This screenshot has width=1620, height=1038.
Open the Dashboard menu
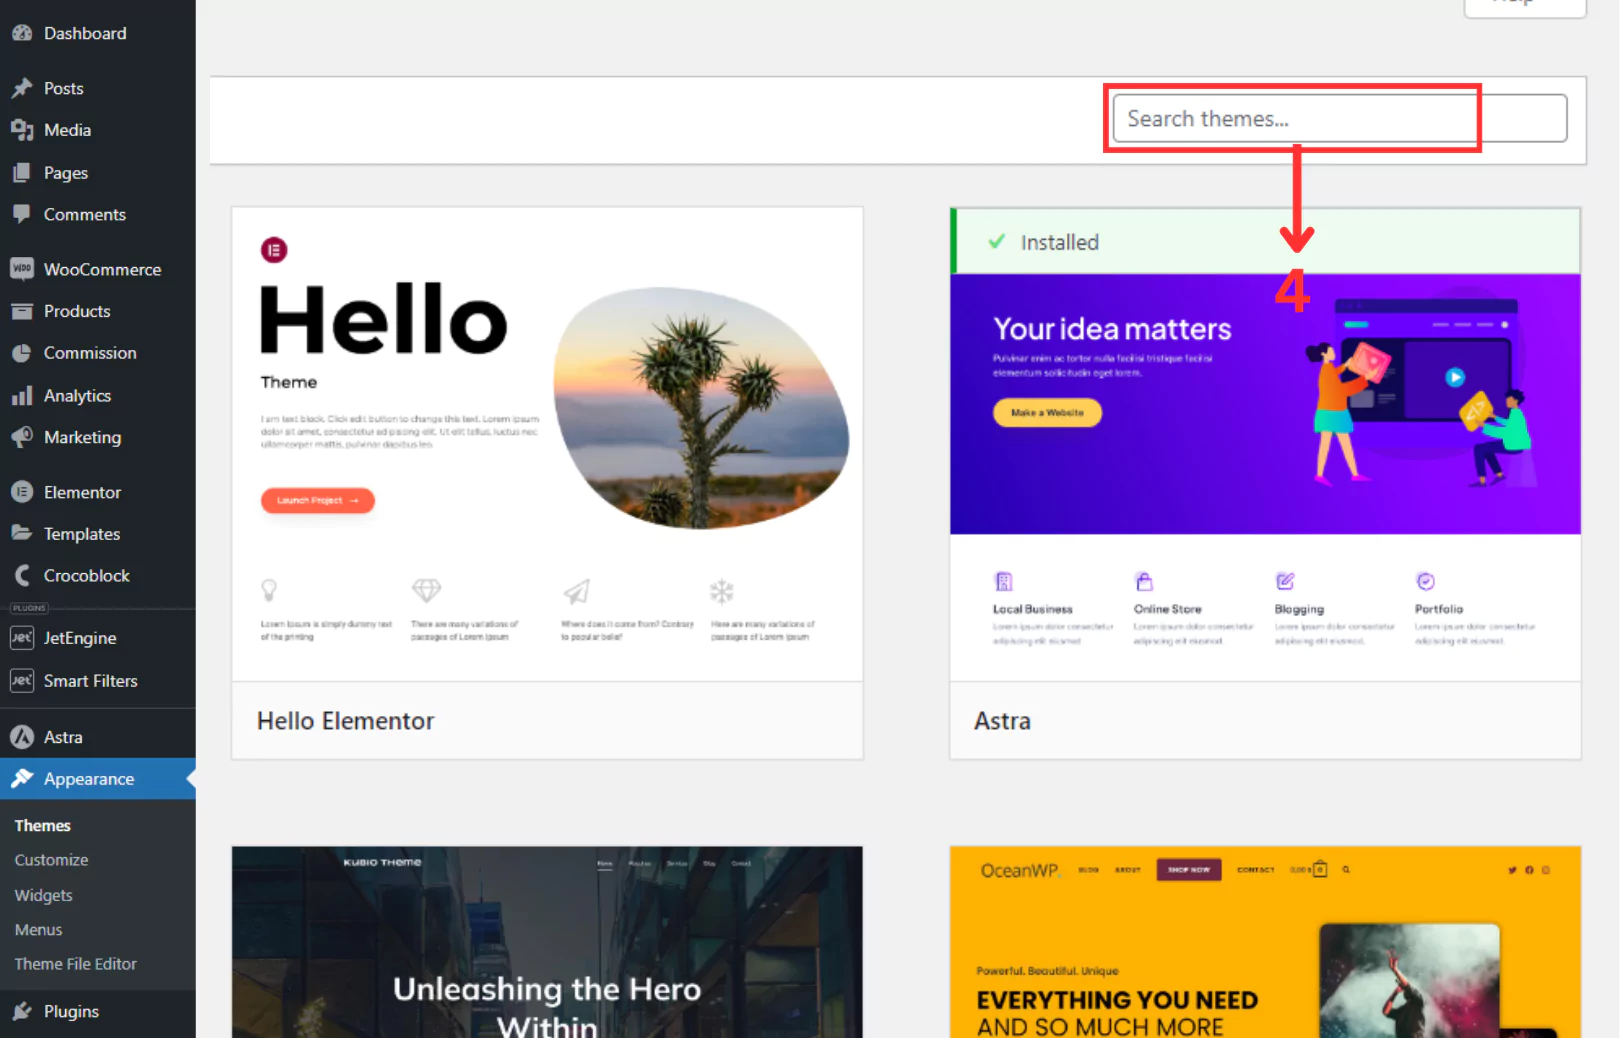coord(98,33)
